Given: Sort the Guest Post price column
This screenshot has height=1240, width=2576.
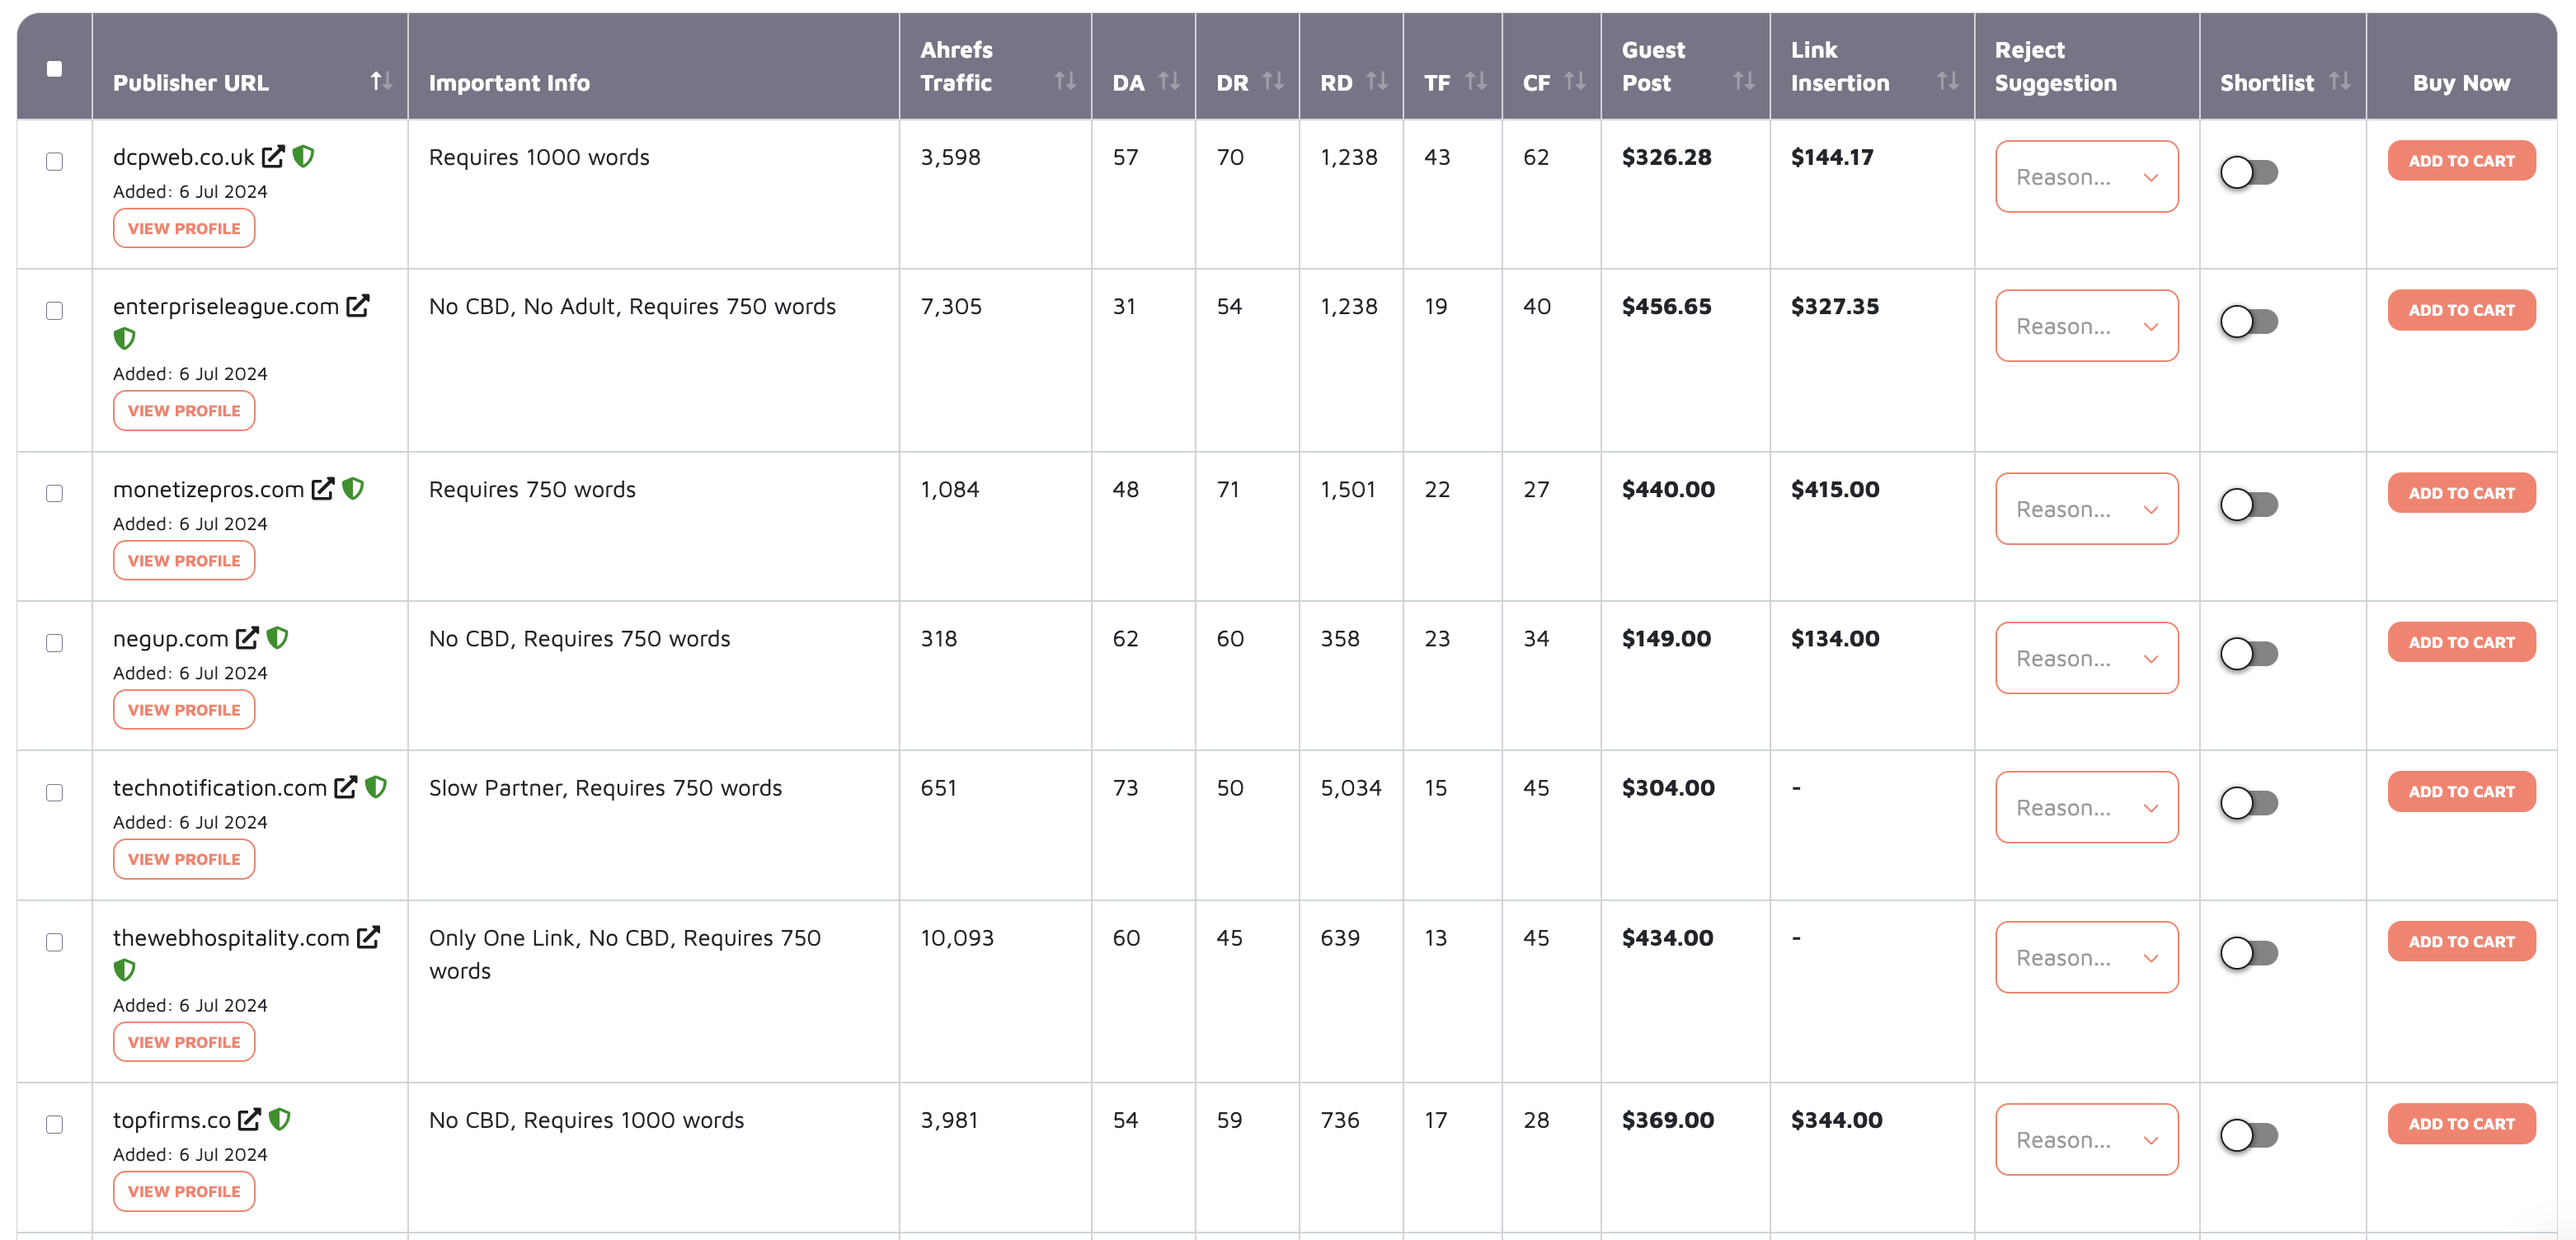Looking at the screenshot, I should tap(1742, 83).
